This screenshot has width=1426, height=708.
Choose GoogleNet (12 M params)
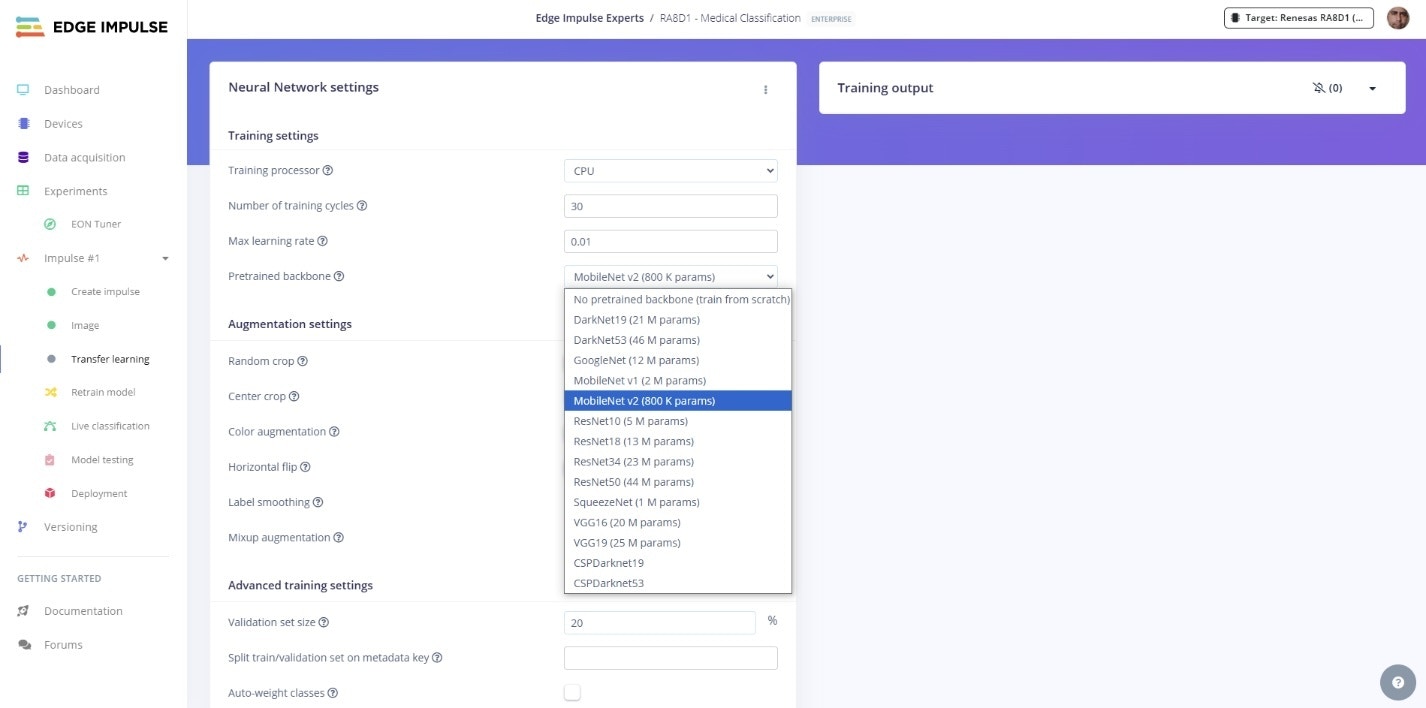(678, 360)
